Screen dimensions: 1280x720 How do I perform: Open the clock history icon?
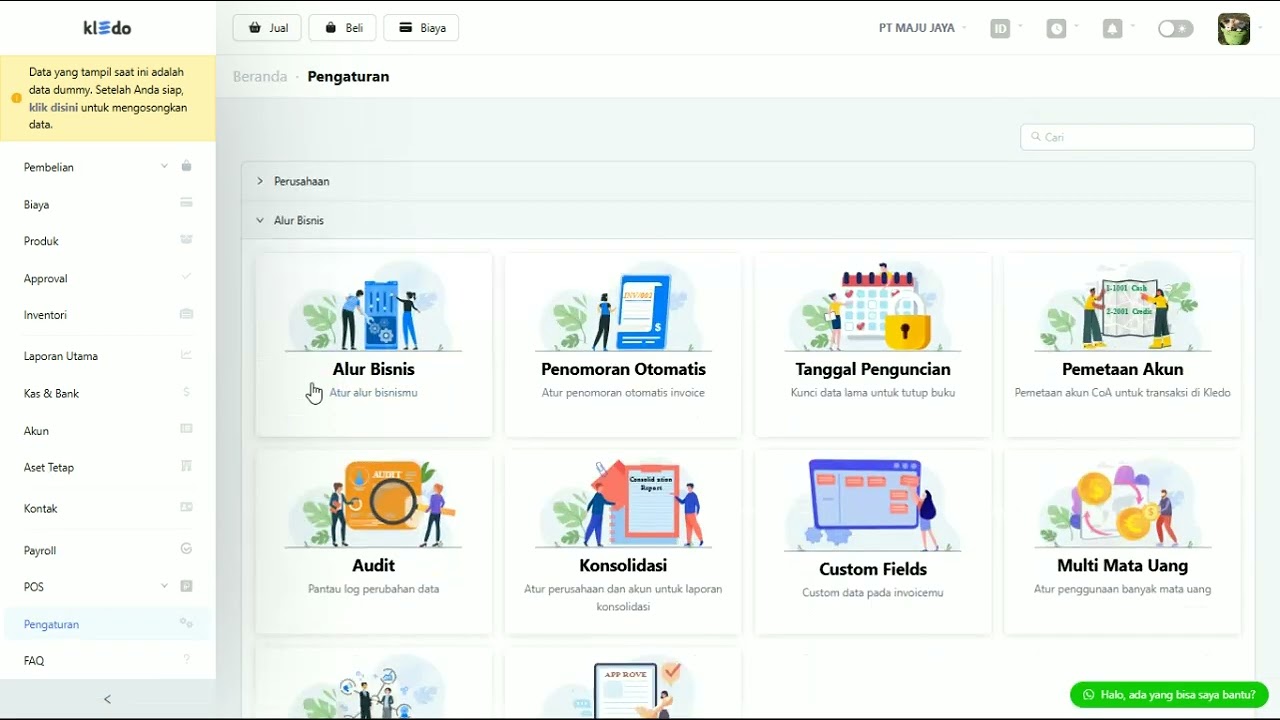(x=1057, y=29)
